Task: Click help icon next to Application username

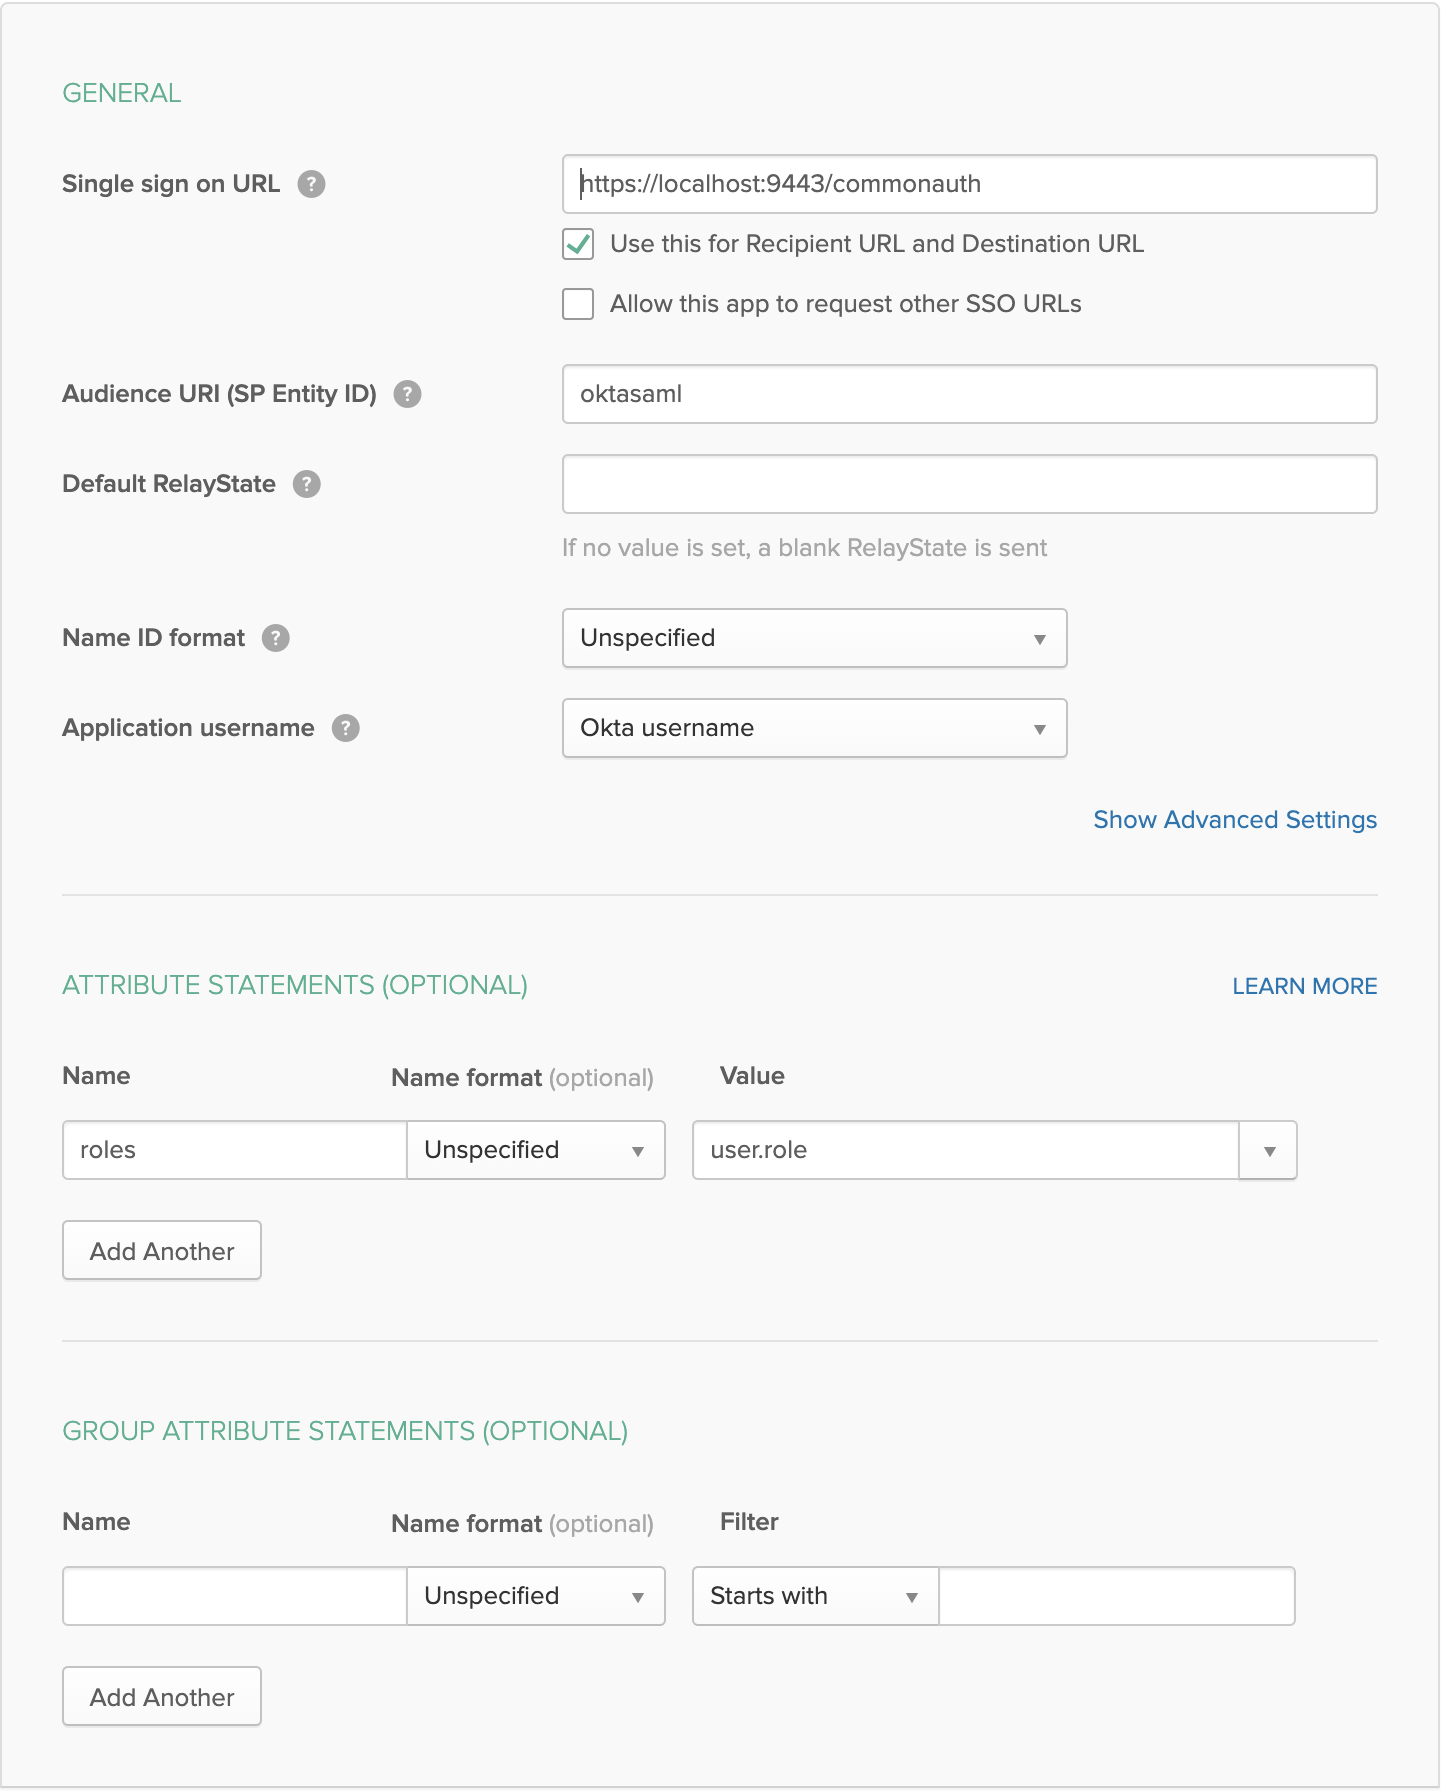Action: [x=346, y=728]
